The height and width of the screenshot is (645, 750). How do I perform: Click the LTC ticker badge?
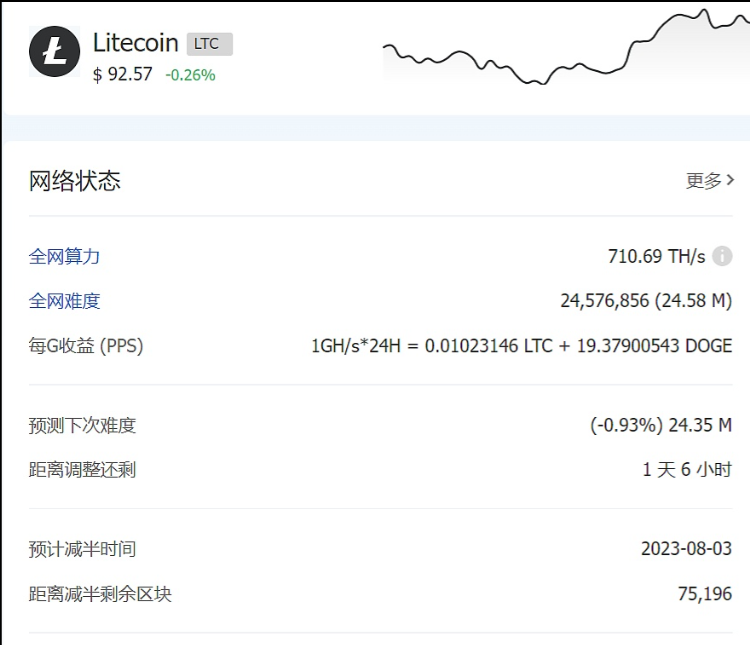[210, 44]
